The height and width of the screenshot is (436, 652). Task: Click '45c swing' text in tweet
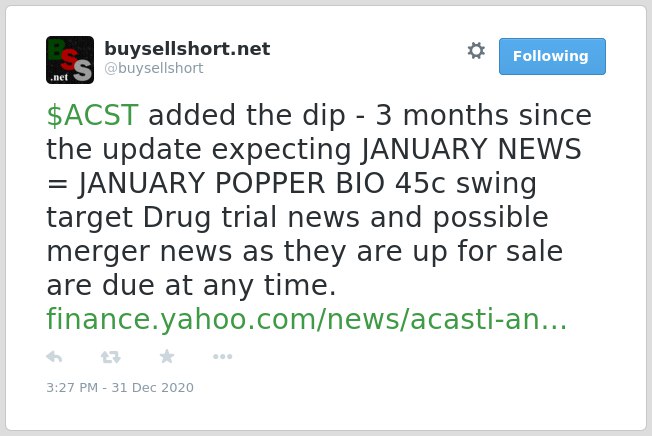[x=466, y=183]
